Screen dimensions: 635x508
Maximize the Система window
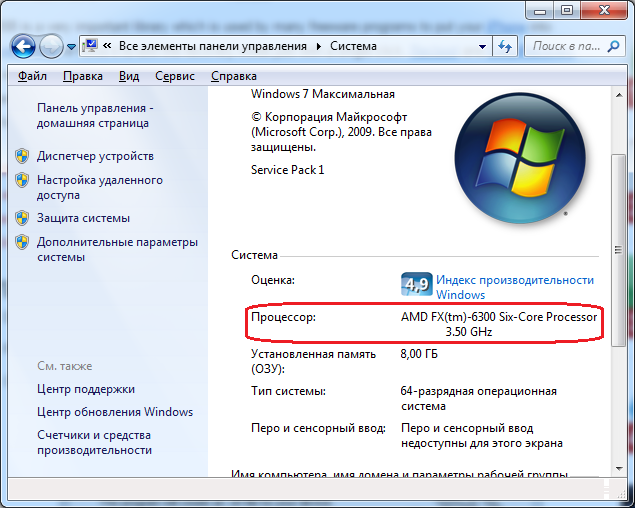567,11
